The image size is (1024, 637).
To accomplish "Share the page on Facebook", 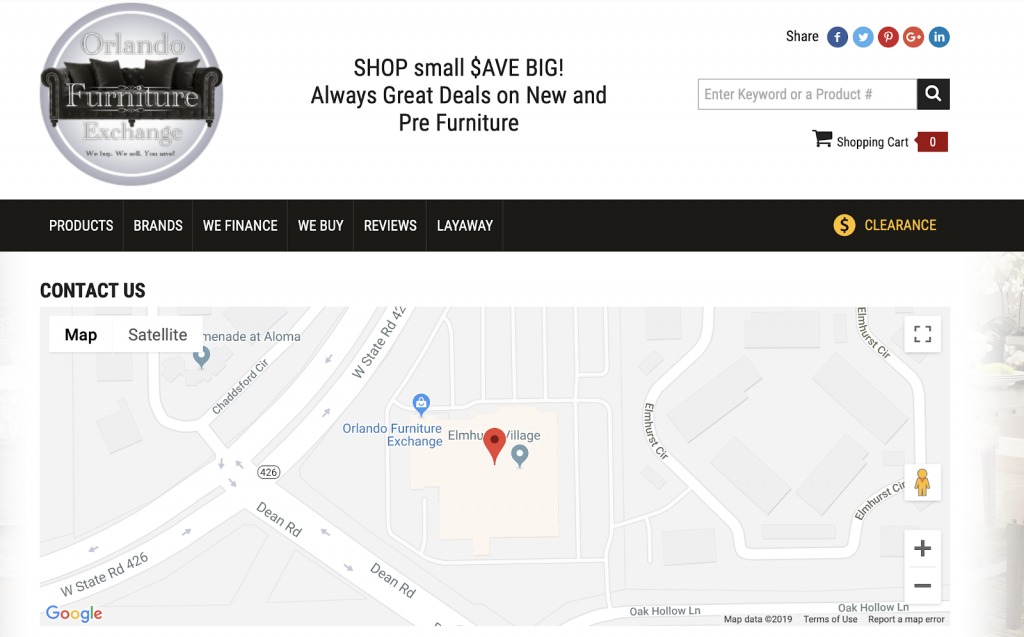I will point(836,36).
